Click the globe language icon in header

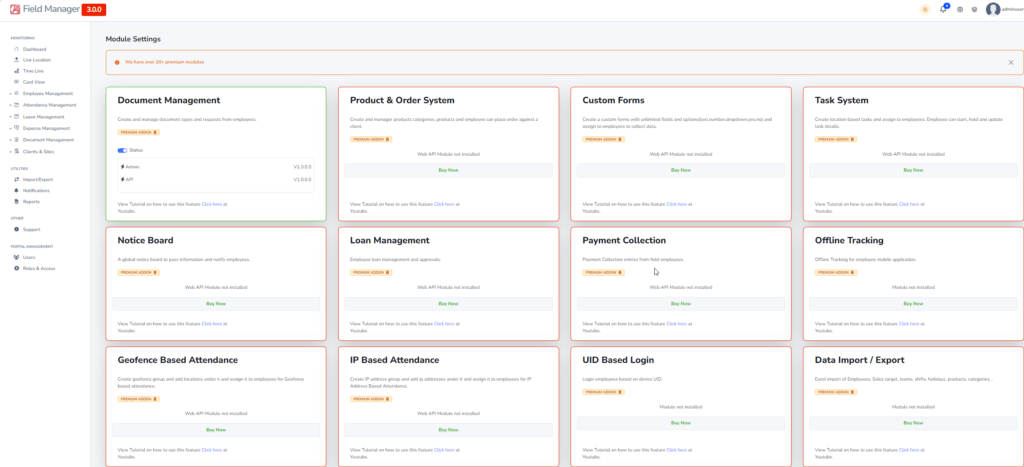tap(960, 9)
